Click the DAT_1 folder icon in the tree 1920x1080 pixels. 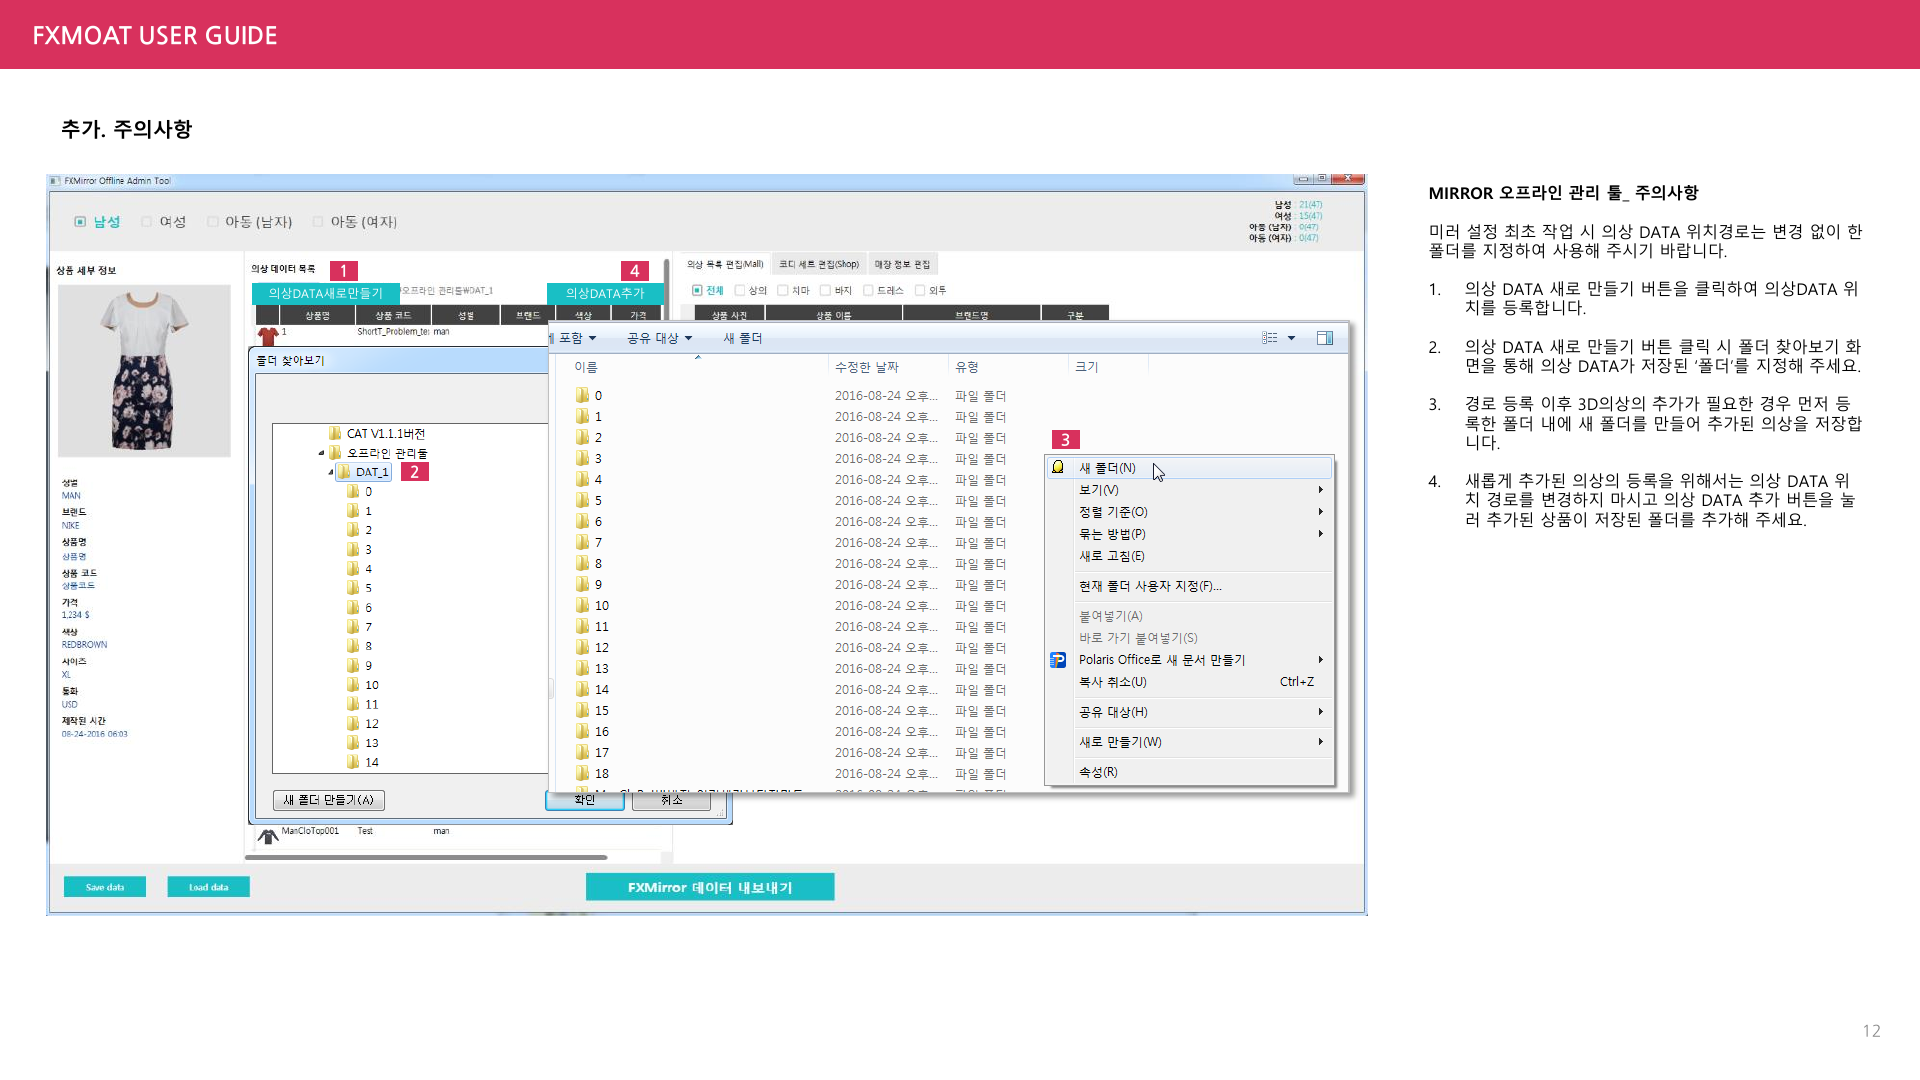tap(344, 472)
